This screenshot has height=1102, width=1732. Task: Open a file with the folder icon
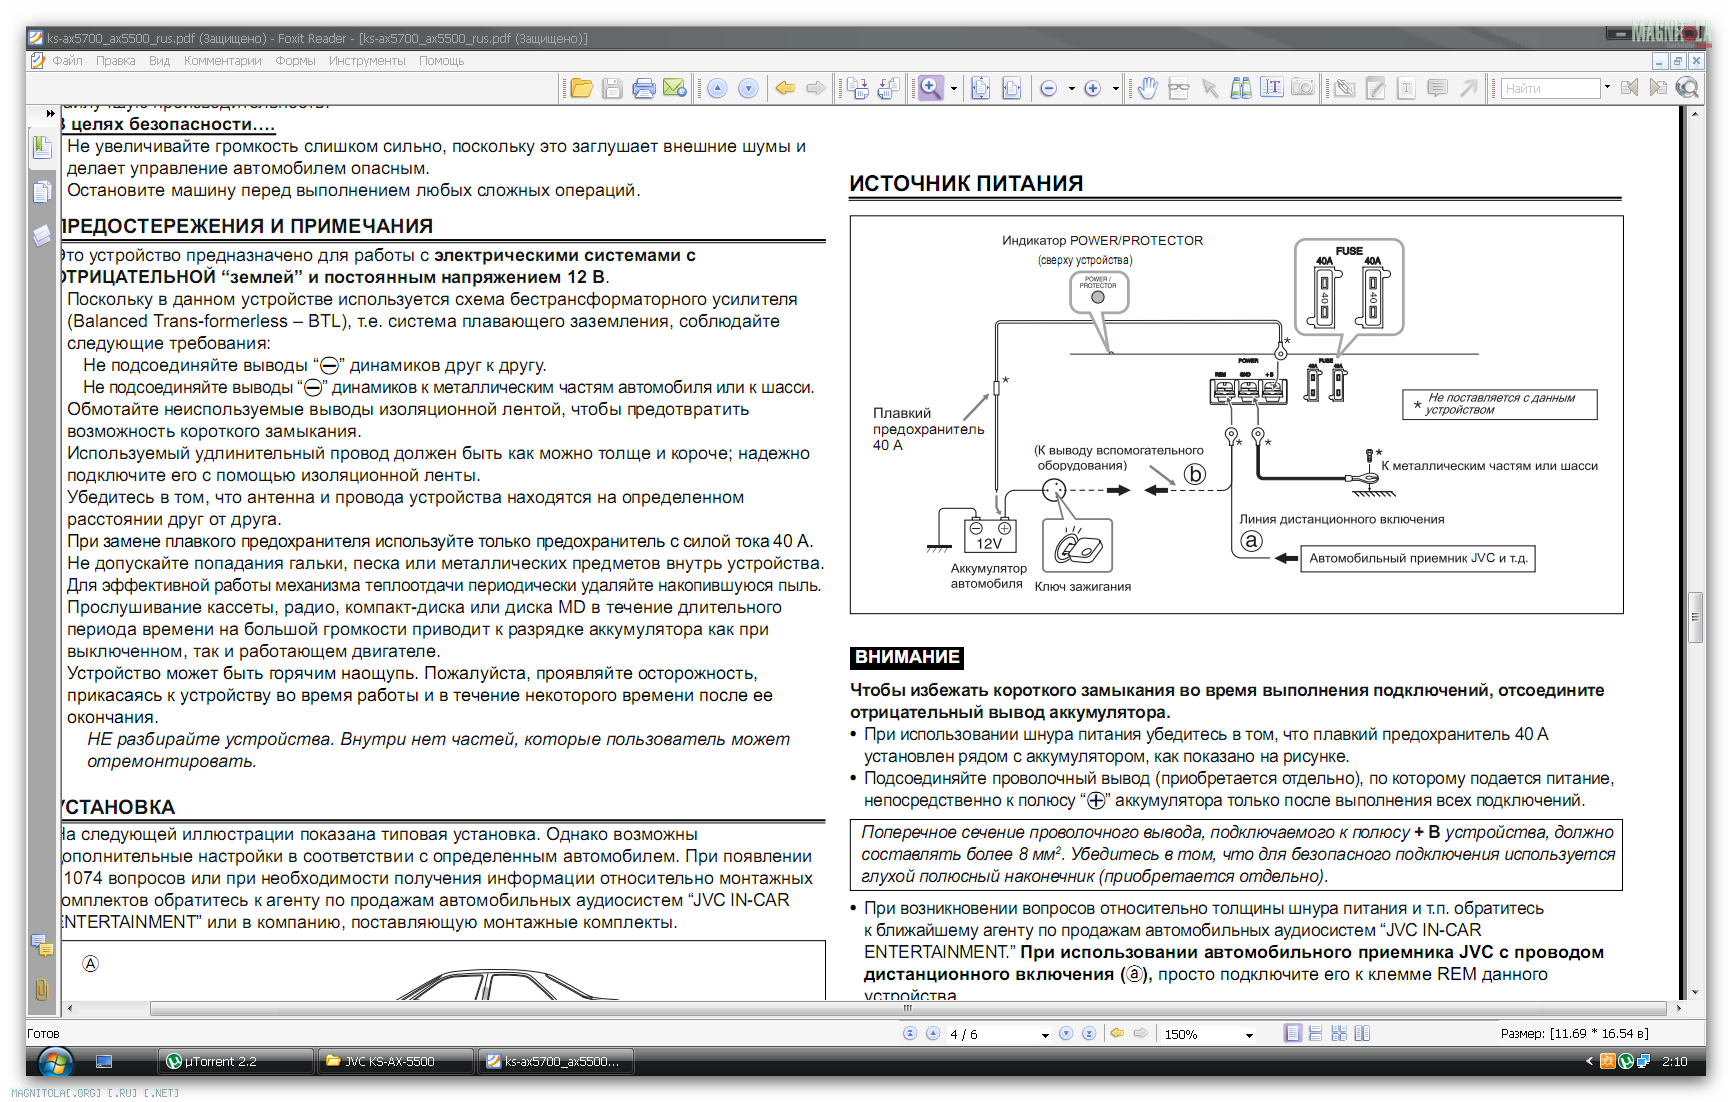pyautogui.click(x=582, y=88)
